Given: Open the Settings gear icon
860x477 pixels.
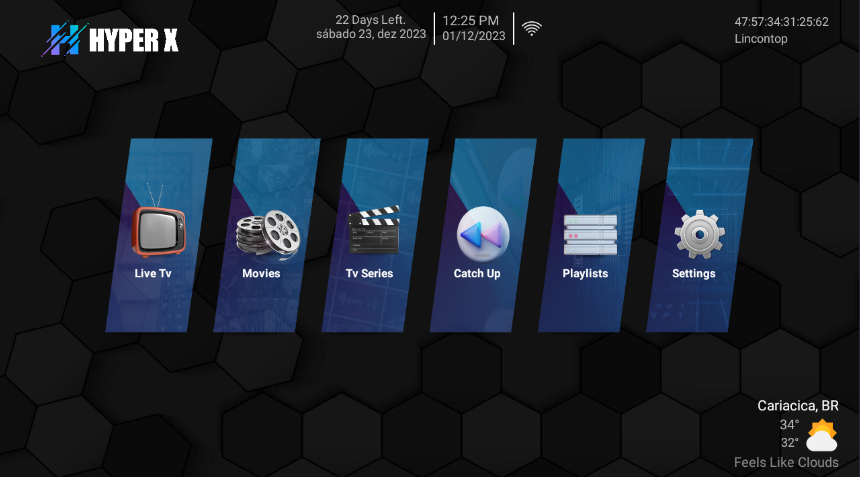Looking at the screenshot, I should [698, 234].
